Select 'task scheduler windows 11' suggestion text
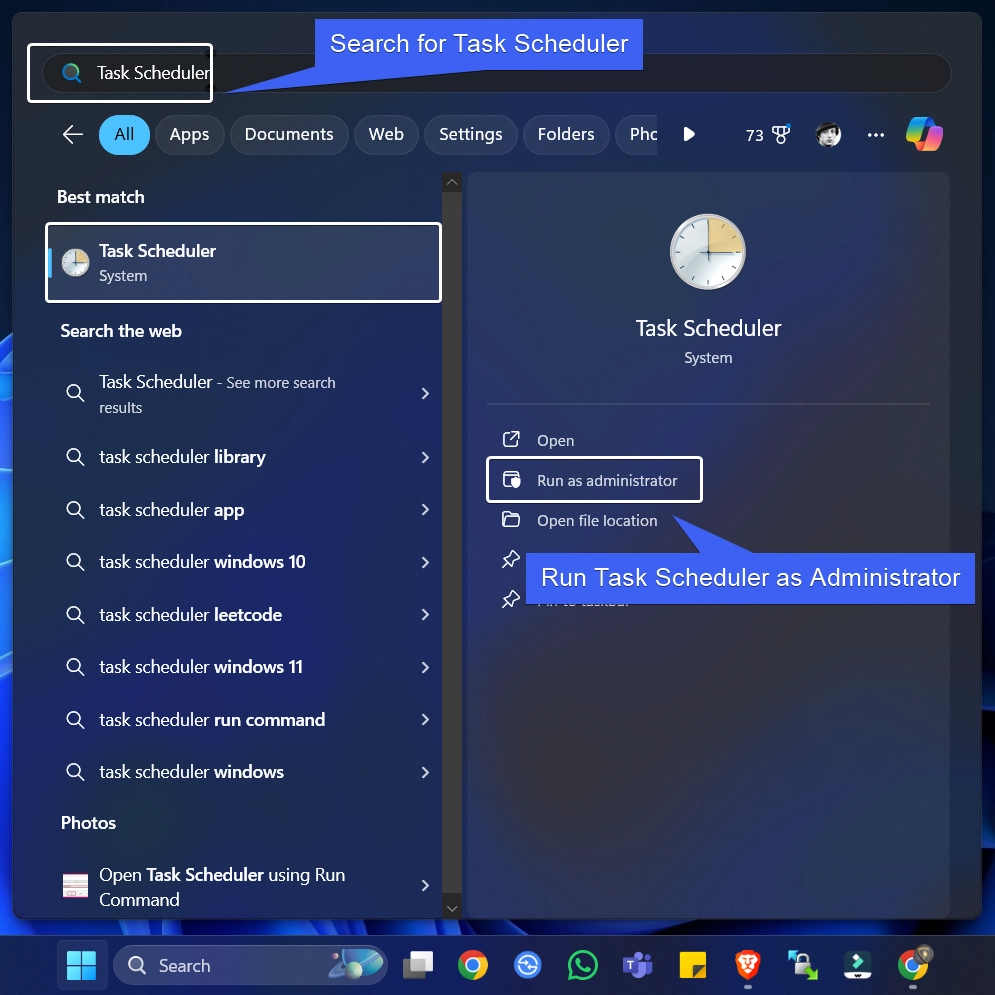The image size is (995, 995). point(201,668)
